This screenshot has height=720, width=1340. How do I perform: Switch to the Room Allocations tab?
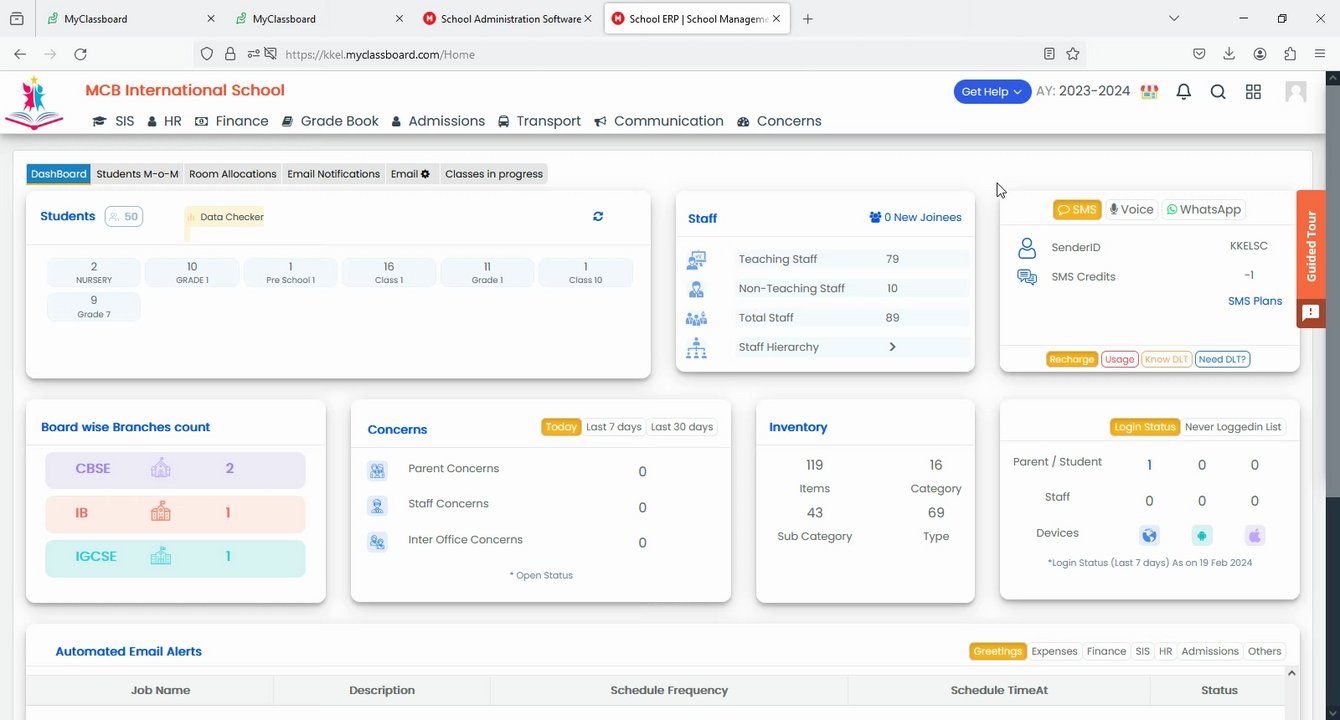point(233,174)
